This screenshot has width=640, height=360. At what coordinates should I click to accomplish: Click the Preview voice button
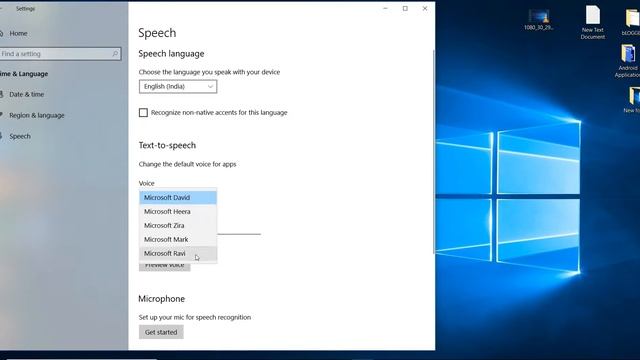(x=164, y=267)
